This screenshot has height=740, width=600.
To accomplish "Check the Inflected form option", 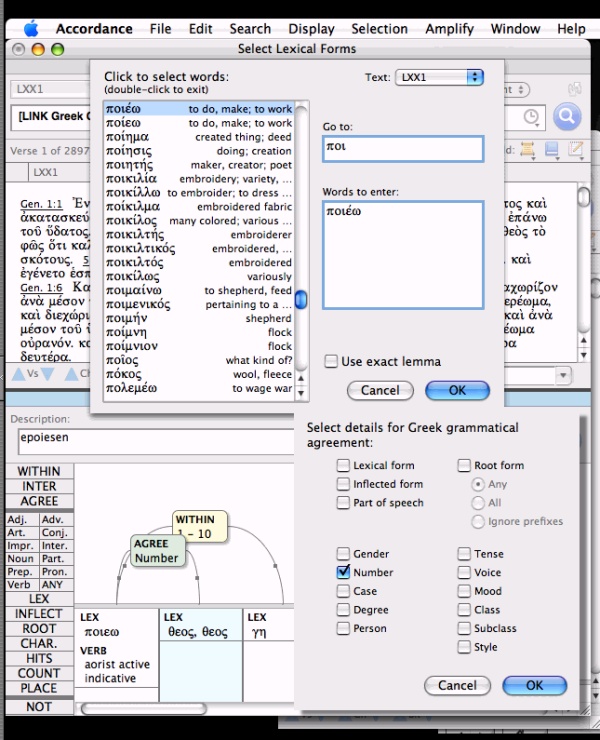I will [343, 484].
